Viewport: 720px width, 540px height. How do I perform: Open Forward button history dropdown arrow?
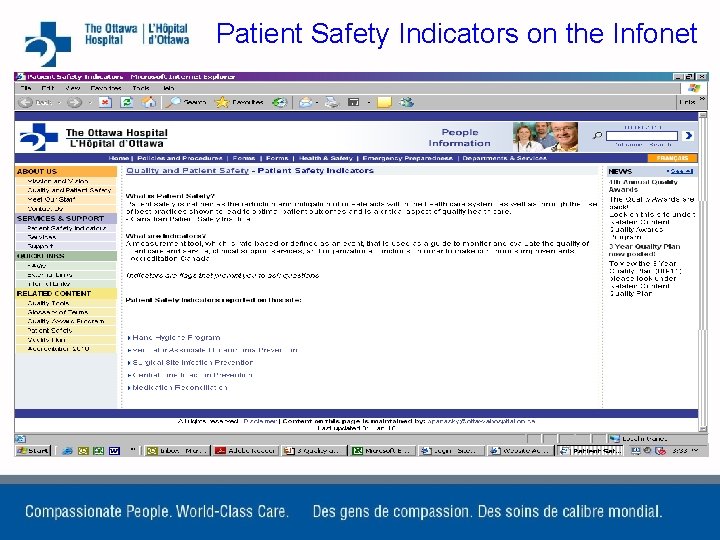(x=90, y=102)
